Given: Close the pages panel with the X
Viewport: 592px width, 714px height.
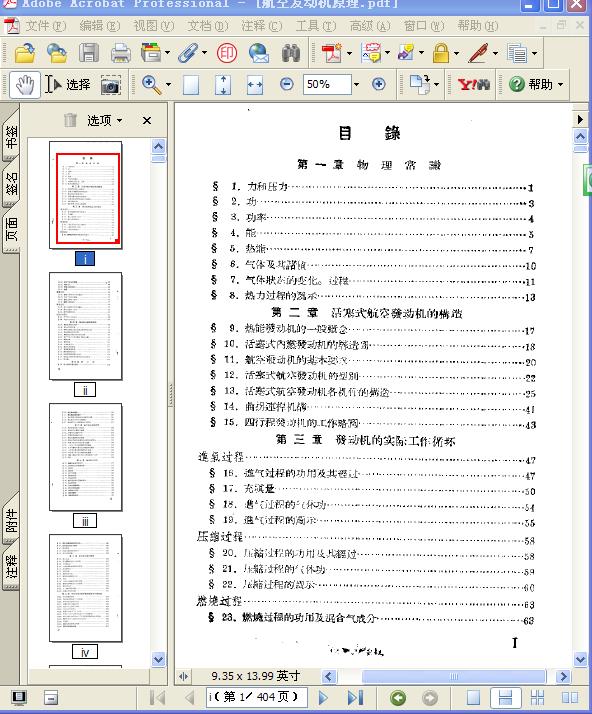Looking at the screenshot, I should coord(147,121).
